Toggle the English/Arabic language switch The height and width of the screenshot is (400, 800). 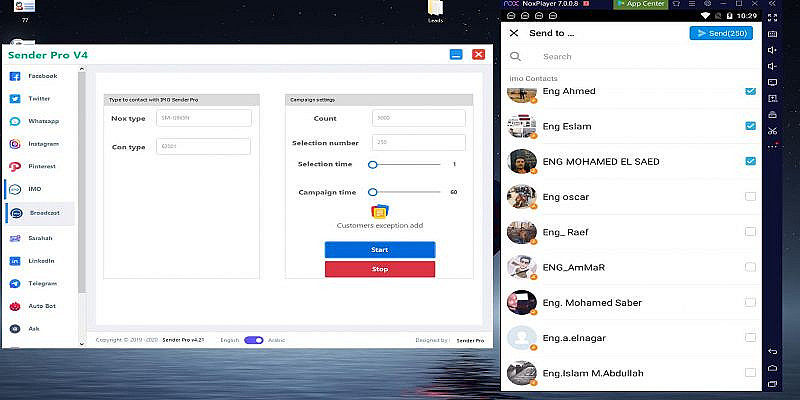[x=254, y=340]
